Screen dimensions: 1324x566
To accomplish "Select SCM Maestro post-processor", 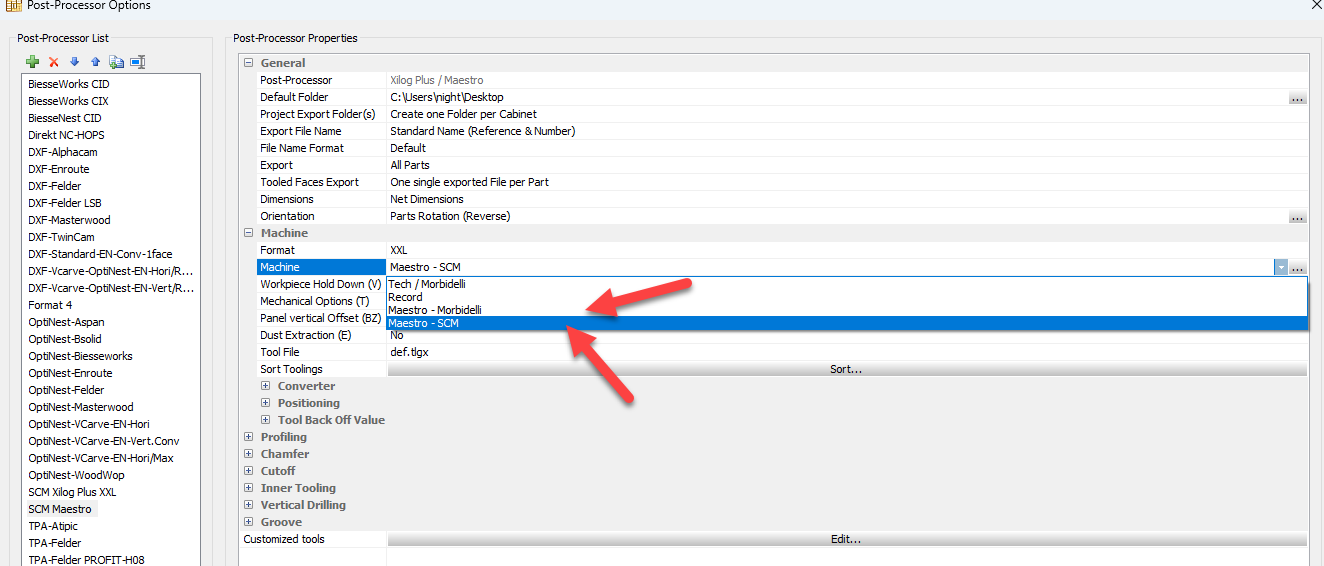I will pos(60,509).
